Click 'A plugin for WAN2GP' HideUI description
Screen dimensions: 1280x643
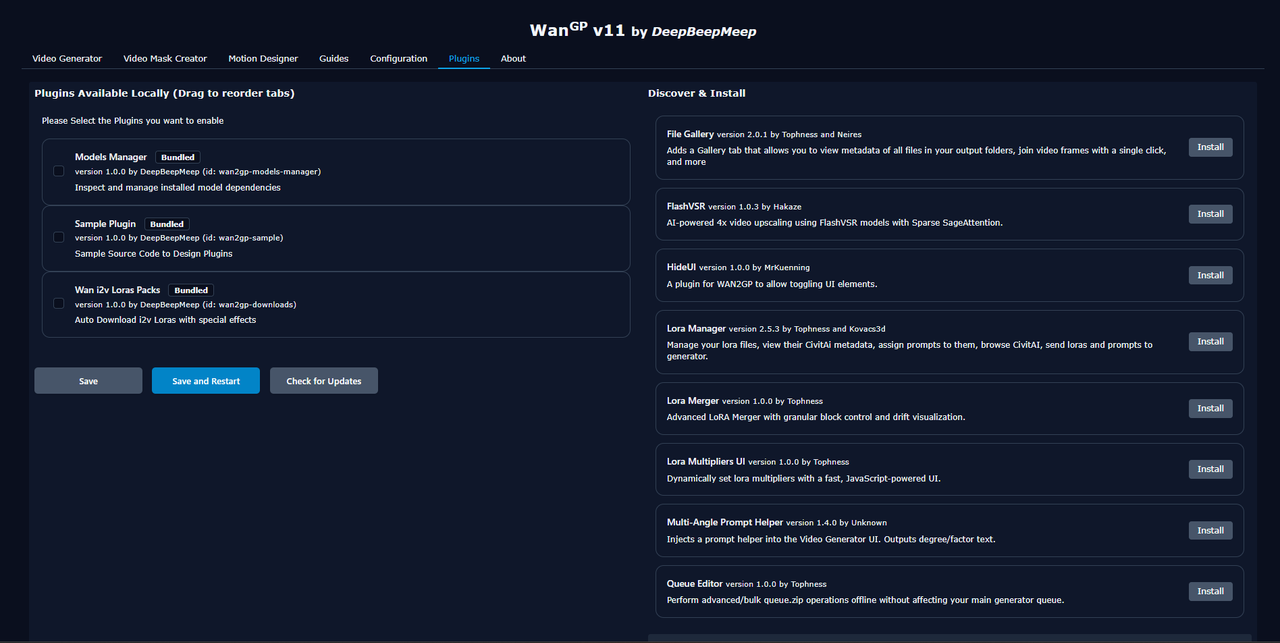(772, 284)
